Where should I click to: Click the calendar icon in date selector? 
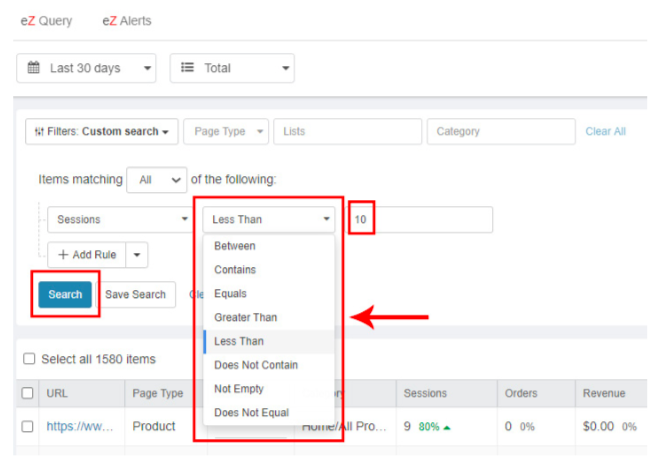33,68
